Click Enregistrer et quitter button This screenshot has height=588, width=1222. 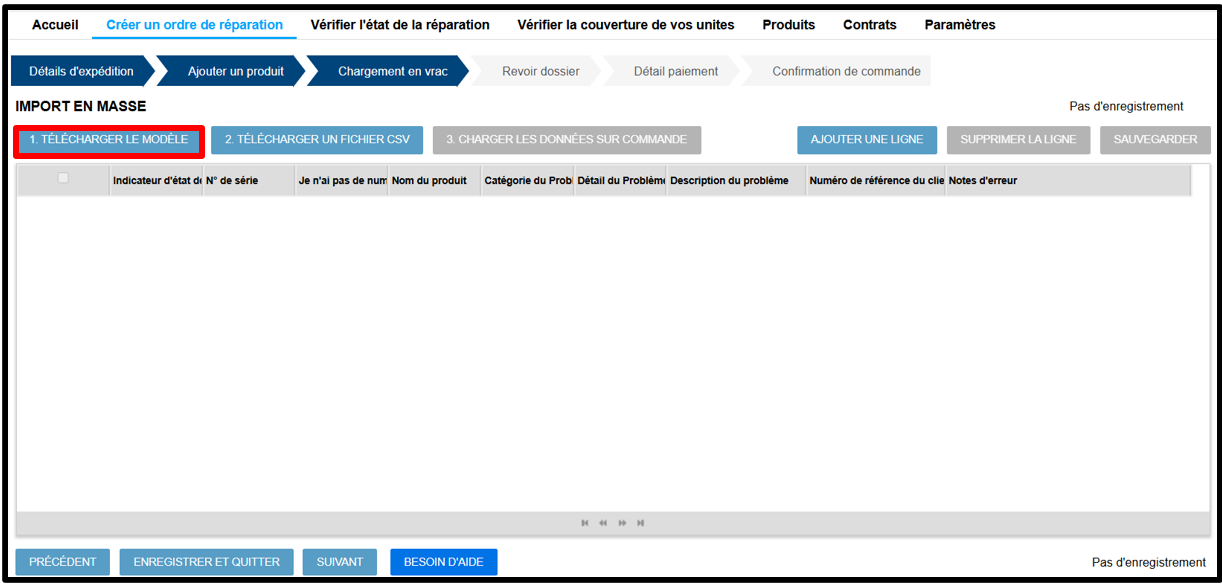coord(207,562)
